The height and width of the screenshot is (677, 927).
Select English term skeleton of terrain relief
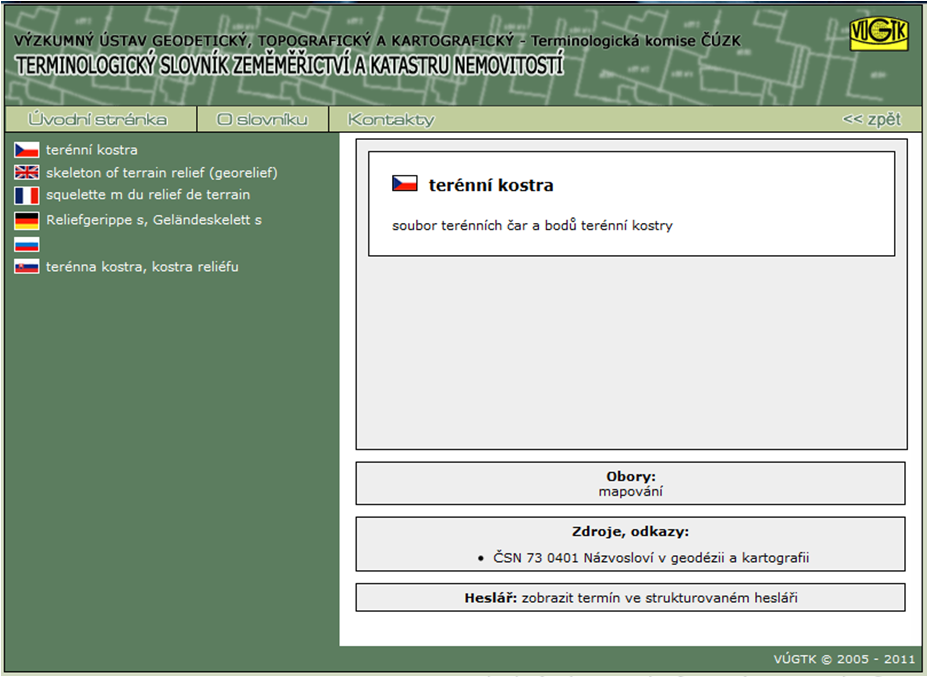[161, 173]
